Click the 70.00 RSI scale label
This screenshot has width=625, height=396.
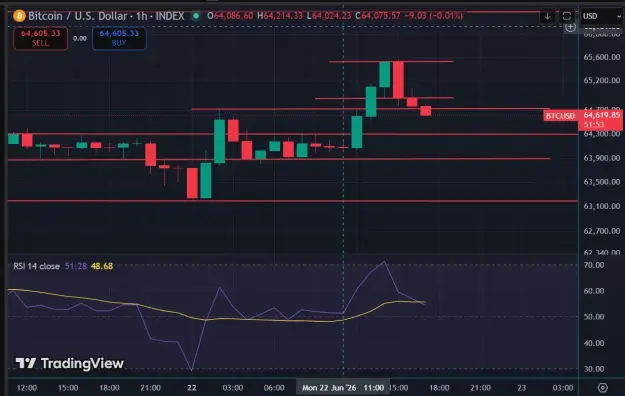click(594, 265)
